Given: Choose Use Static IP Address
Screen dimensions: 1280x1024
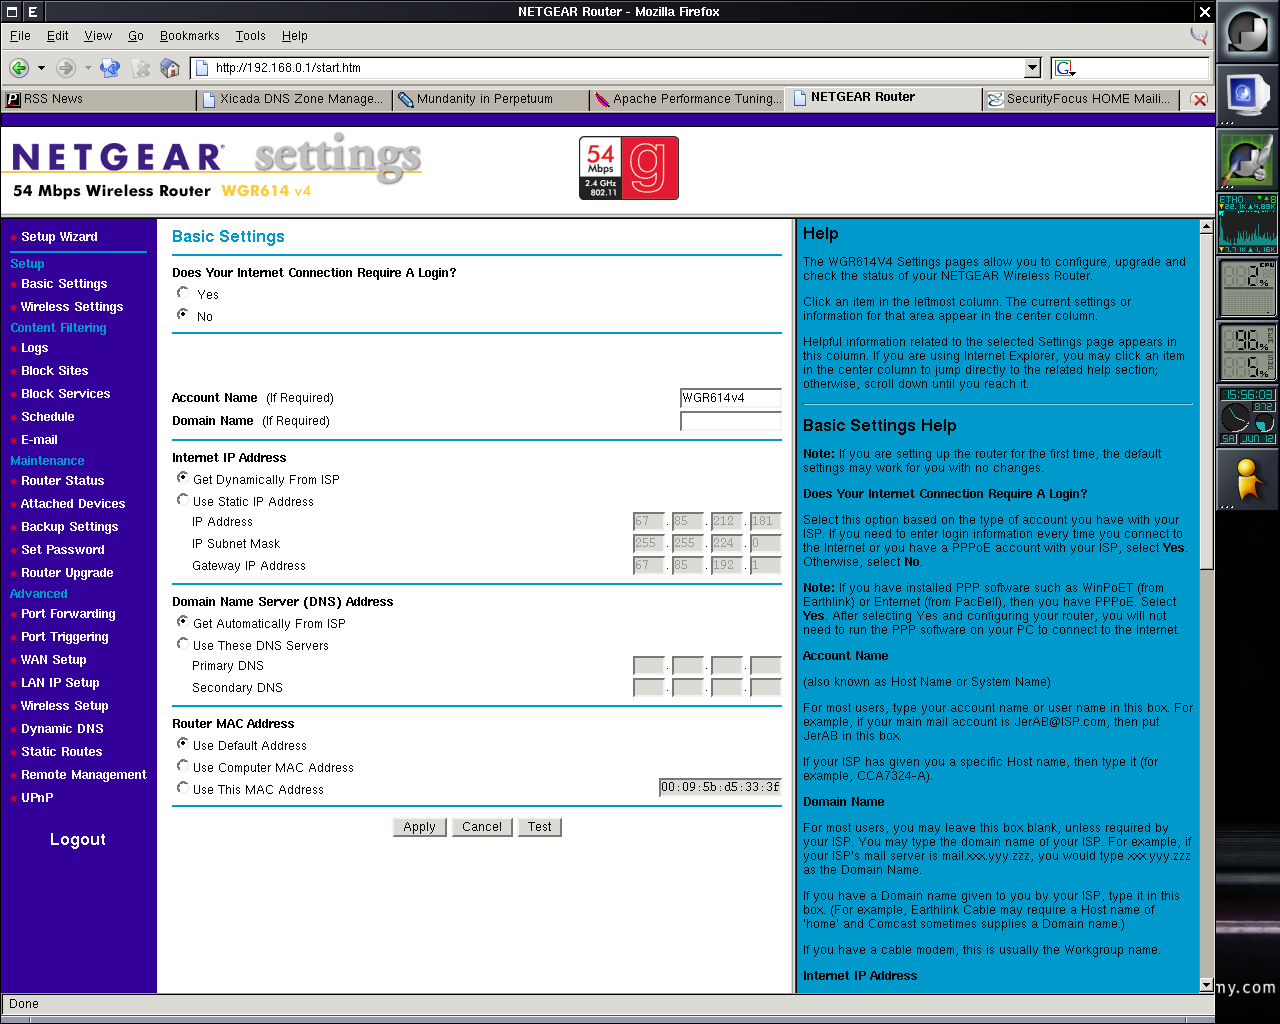Looking at the screenshot, I should (x=183, y=500).
